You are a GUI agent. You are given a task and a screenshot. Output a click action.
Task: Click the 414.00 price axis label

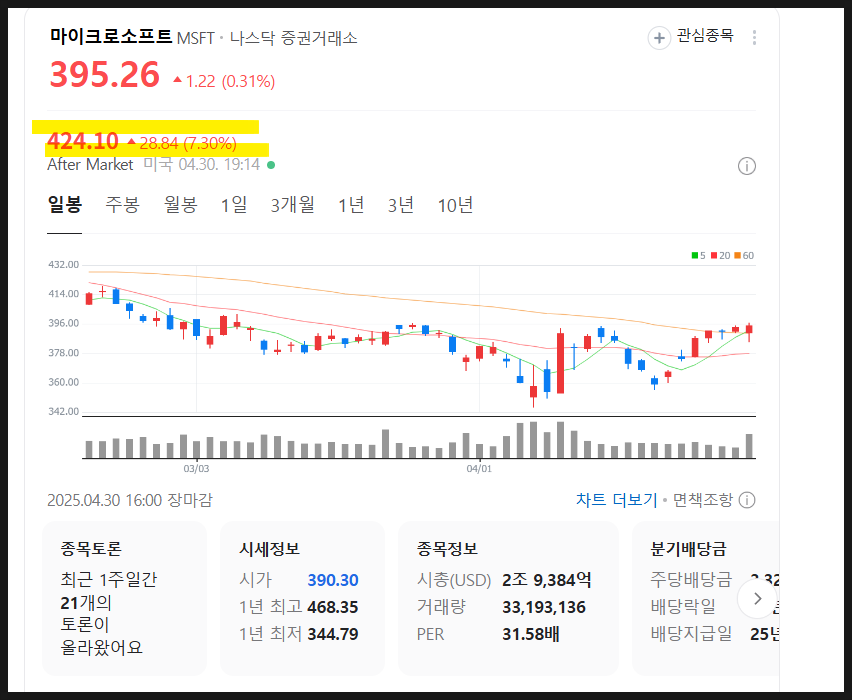click(x=64, y=294)
